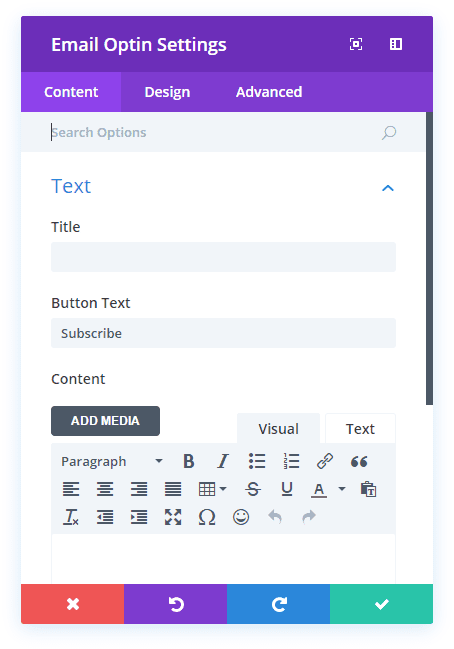Viewport: 454px width, 649px height.
Task: Click the italic formatting icon
Action: (x=223, y=461)
